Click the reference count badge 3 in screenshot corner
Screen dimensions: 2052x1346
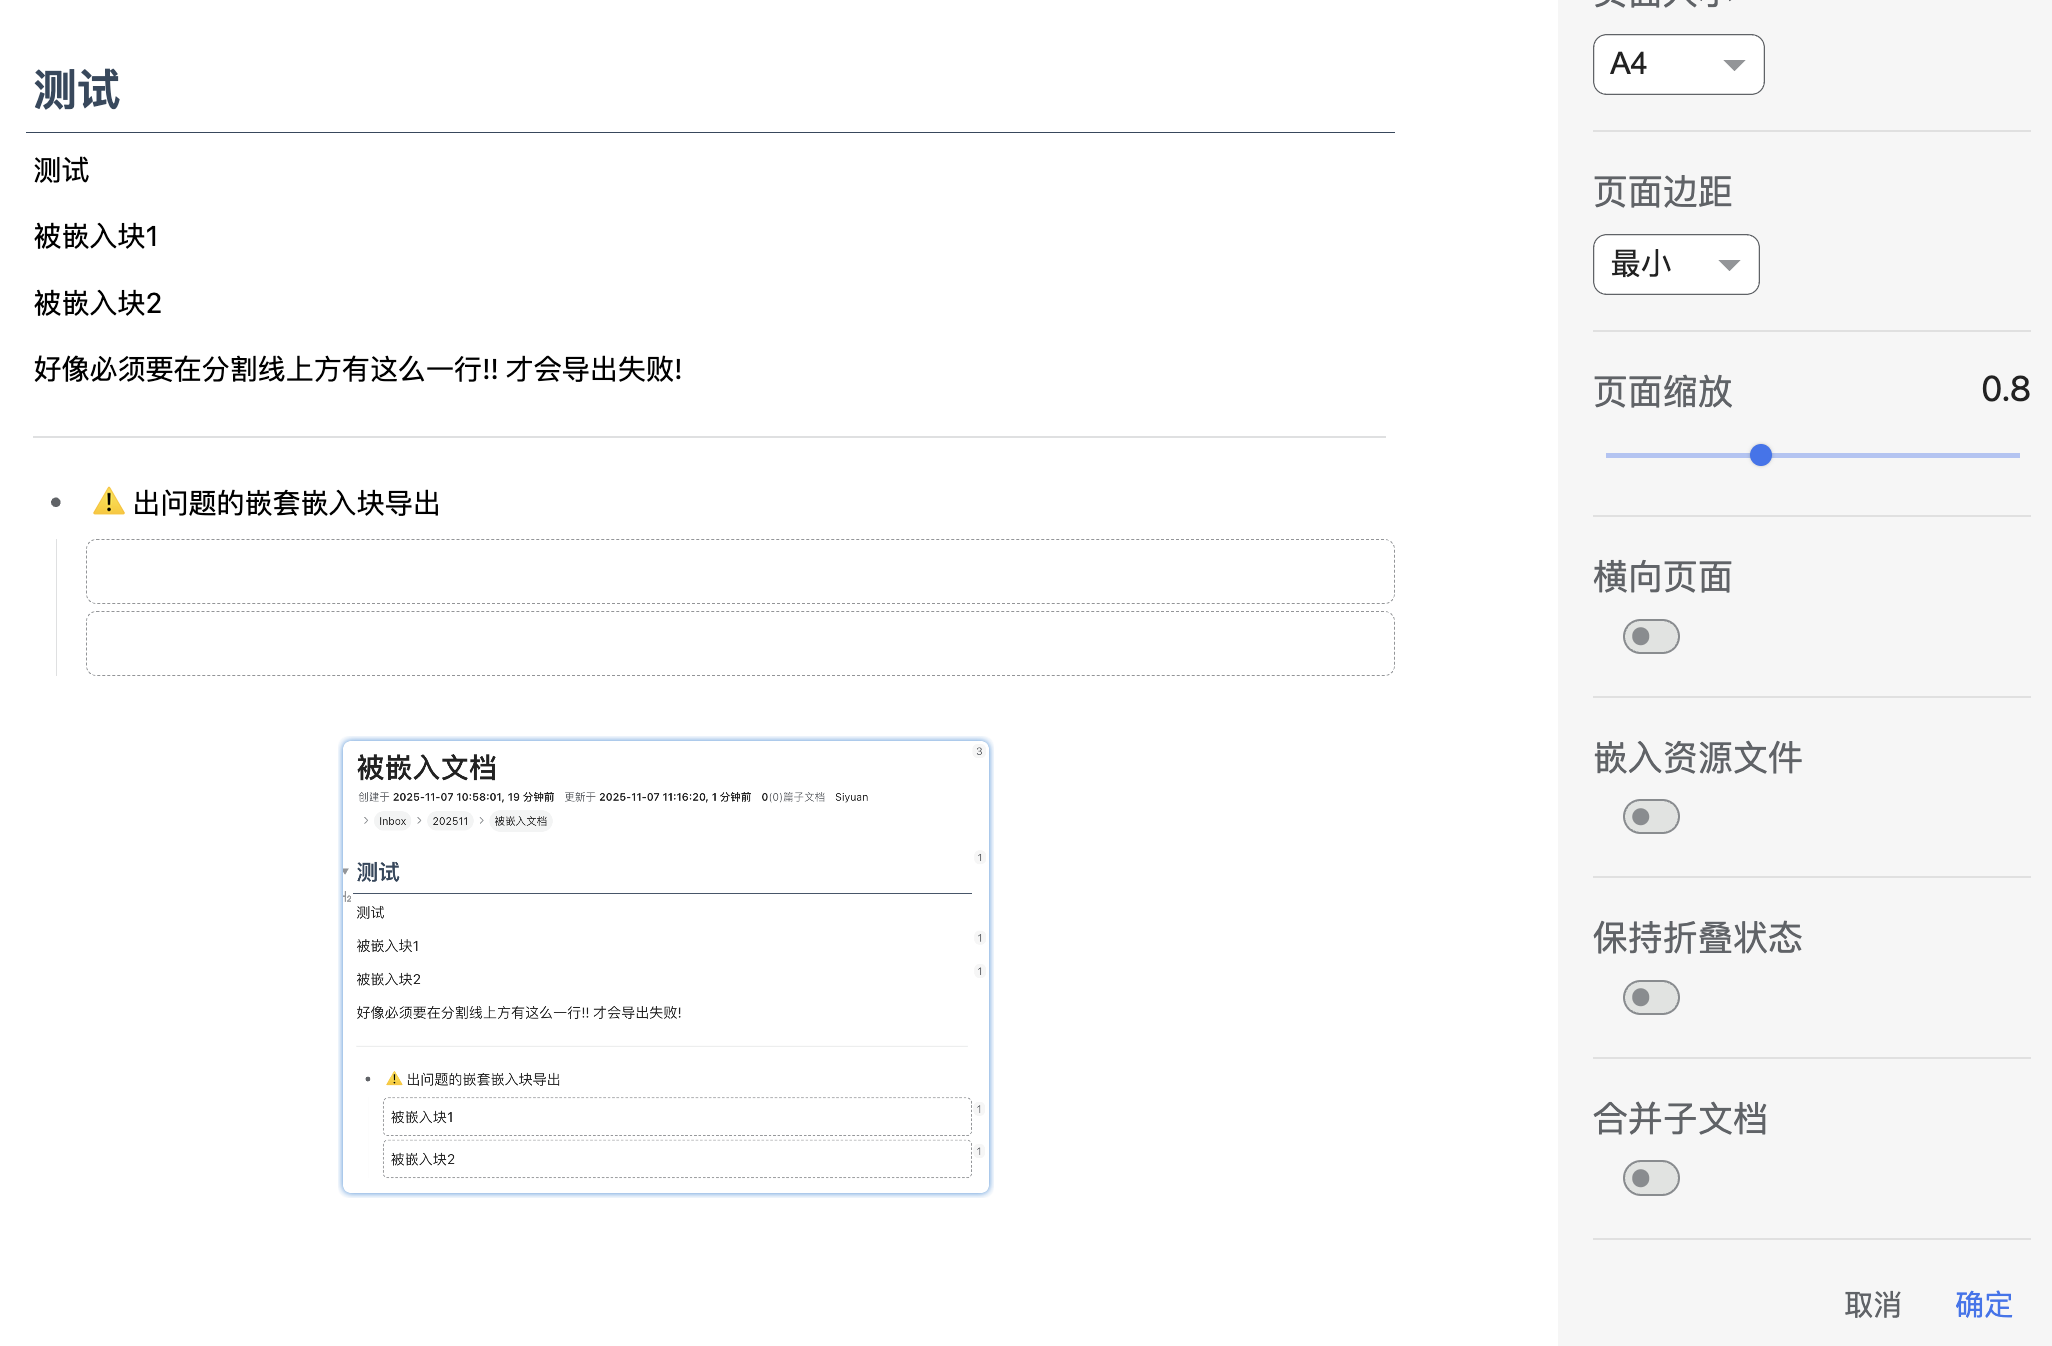click(979, 751)
